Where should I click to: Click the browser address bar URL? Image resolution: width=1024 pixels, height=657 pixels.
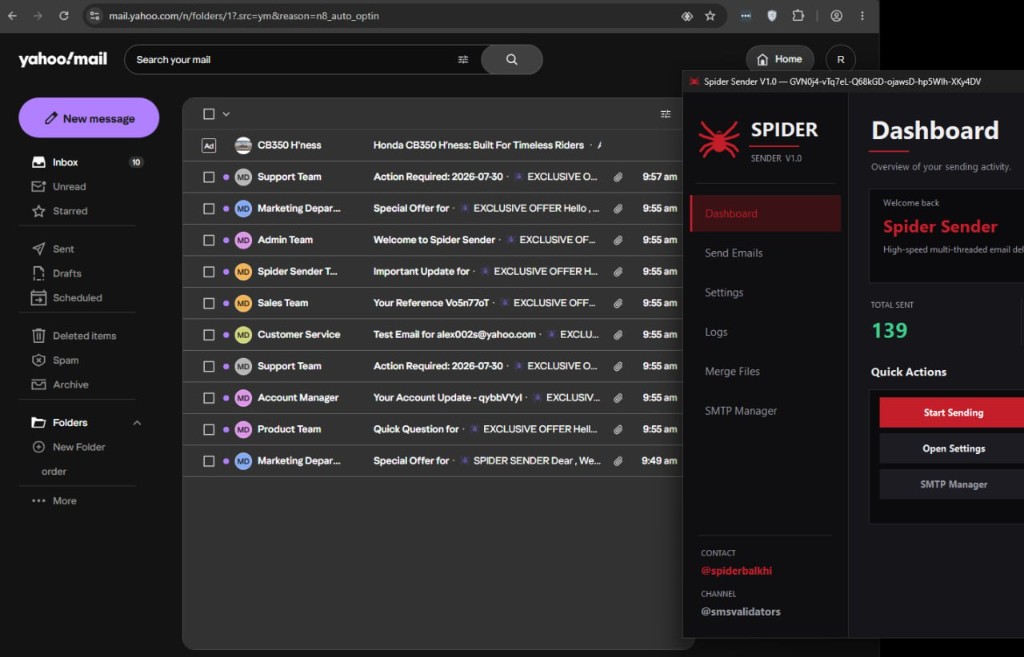pyautogui.click(x=244, y=16)
